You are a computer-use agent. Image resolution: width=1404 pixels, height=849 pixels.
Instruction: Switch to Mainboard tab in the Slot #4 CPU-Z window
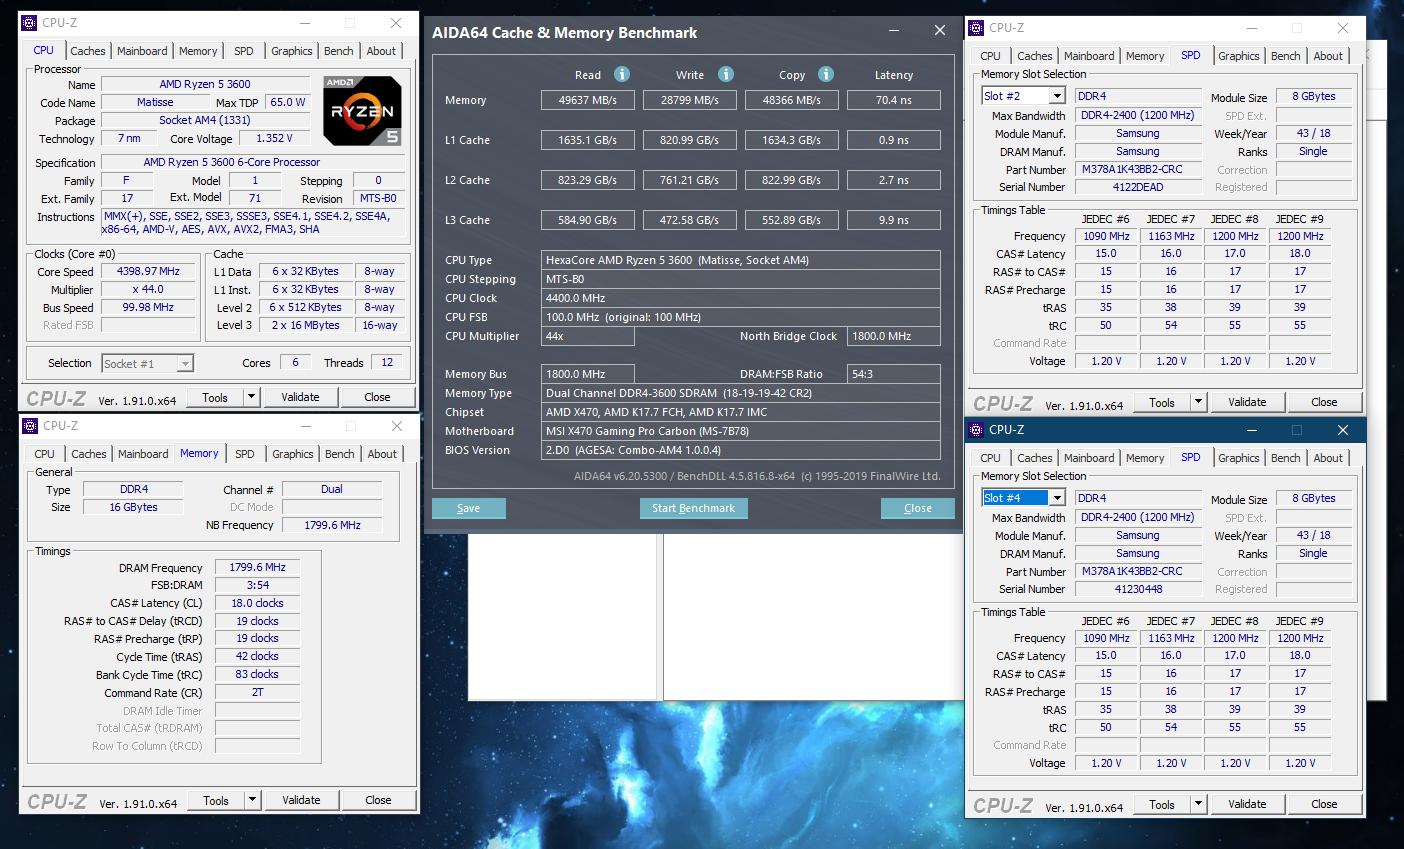[1089, 458]
